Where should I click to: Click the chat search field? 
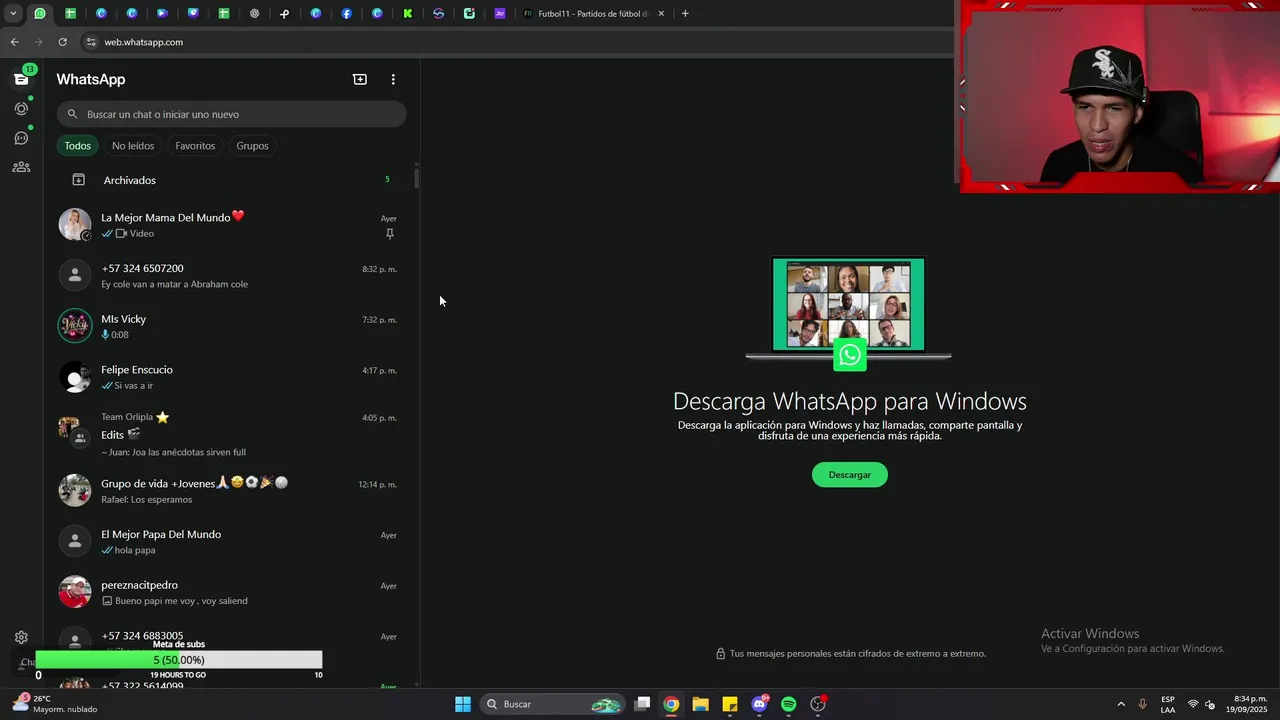(231, 114)
